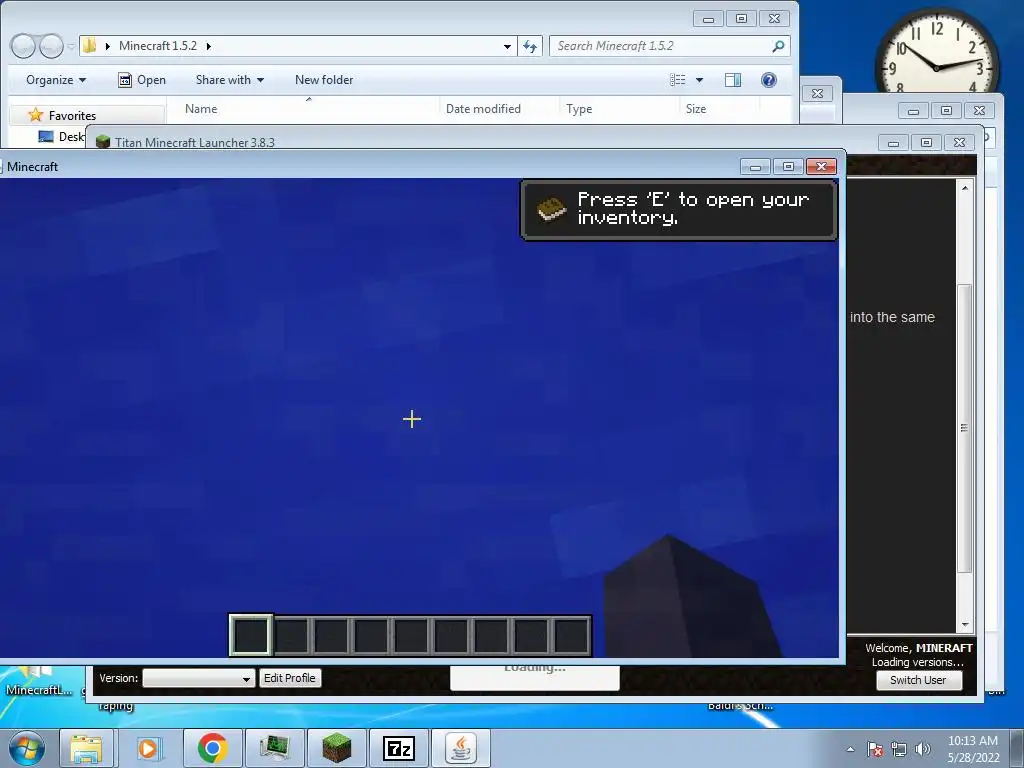Switch to the Java taskbar application
The height and width of the screenshot is (768, 1024).
click(461, 748)
